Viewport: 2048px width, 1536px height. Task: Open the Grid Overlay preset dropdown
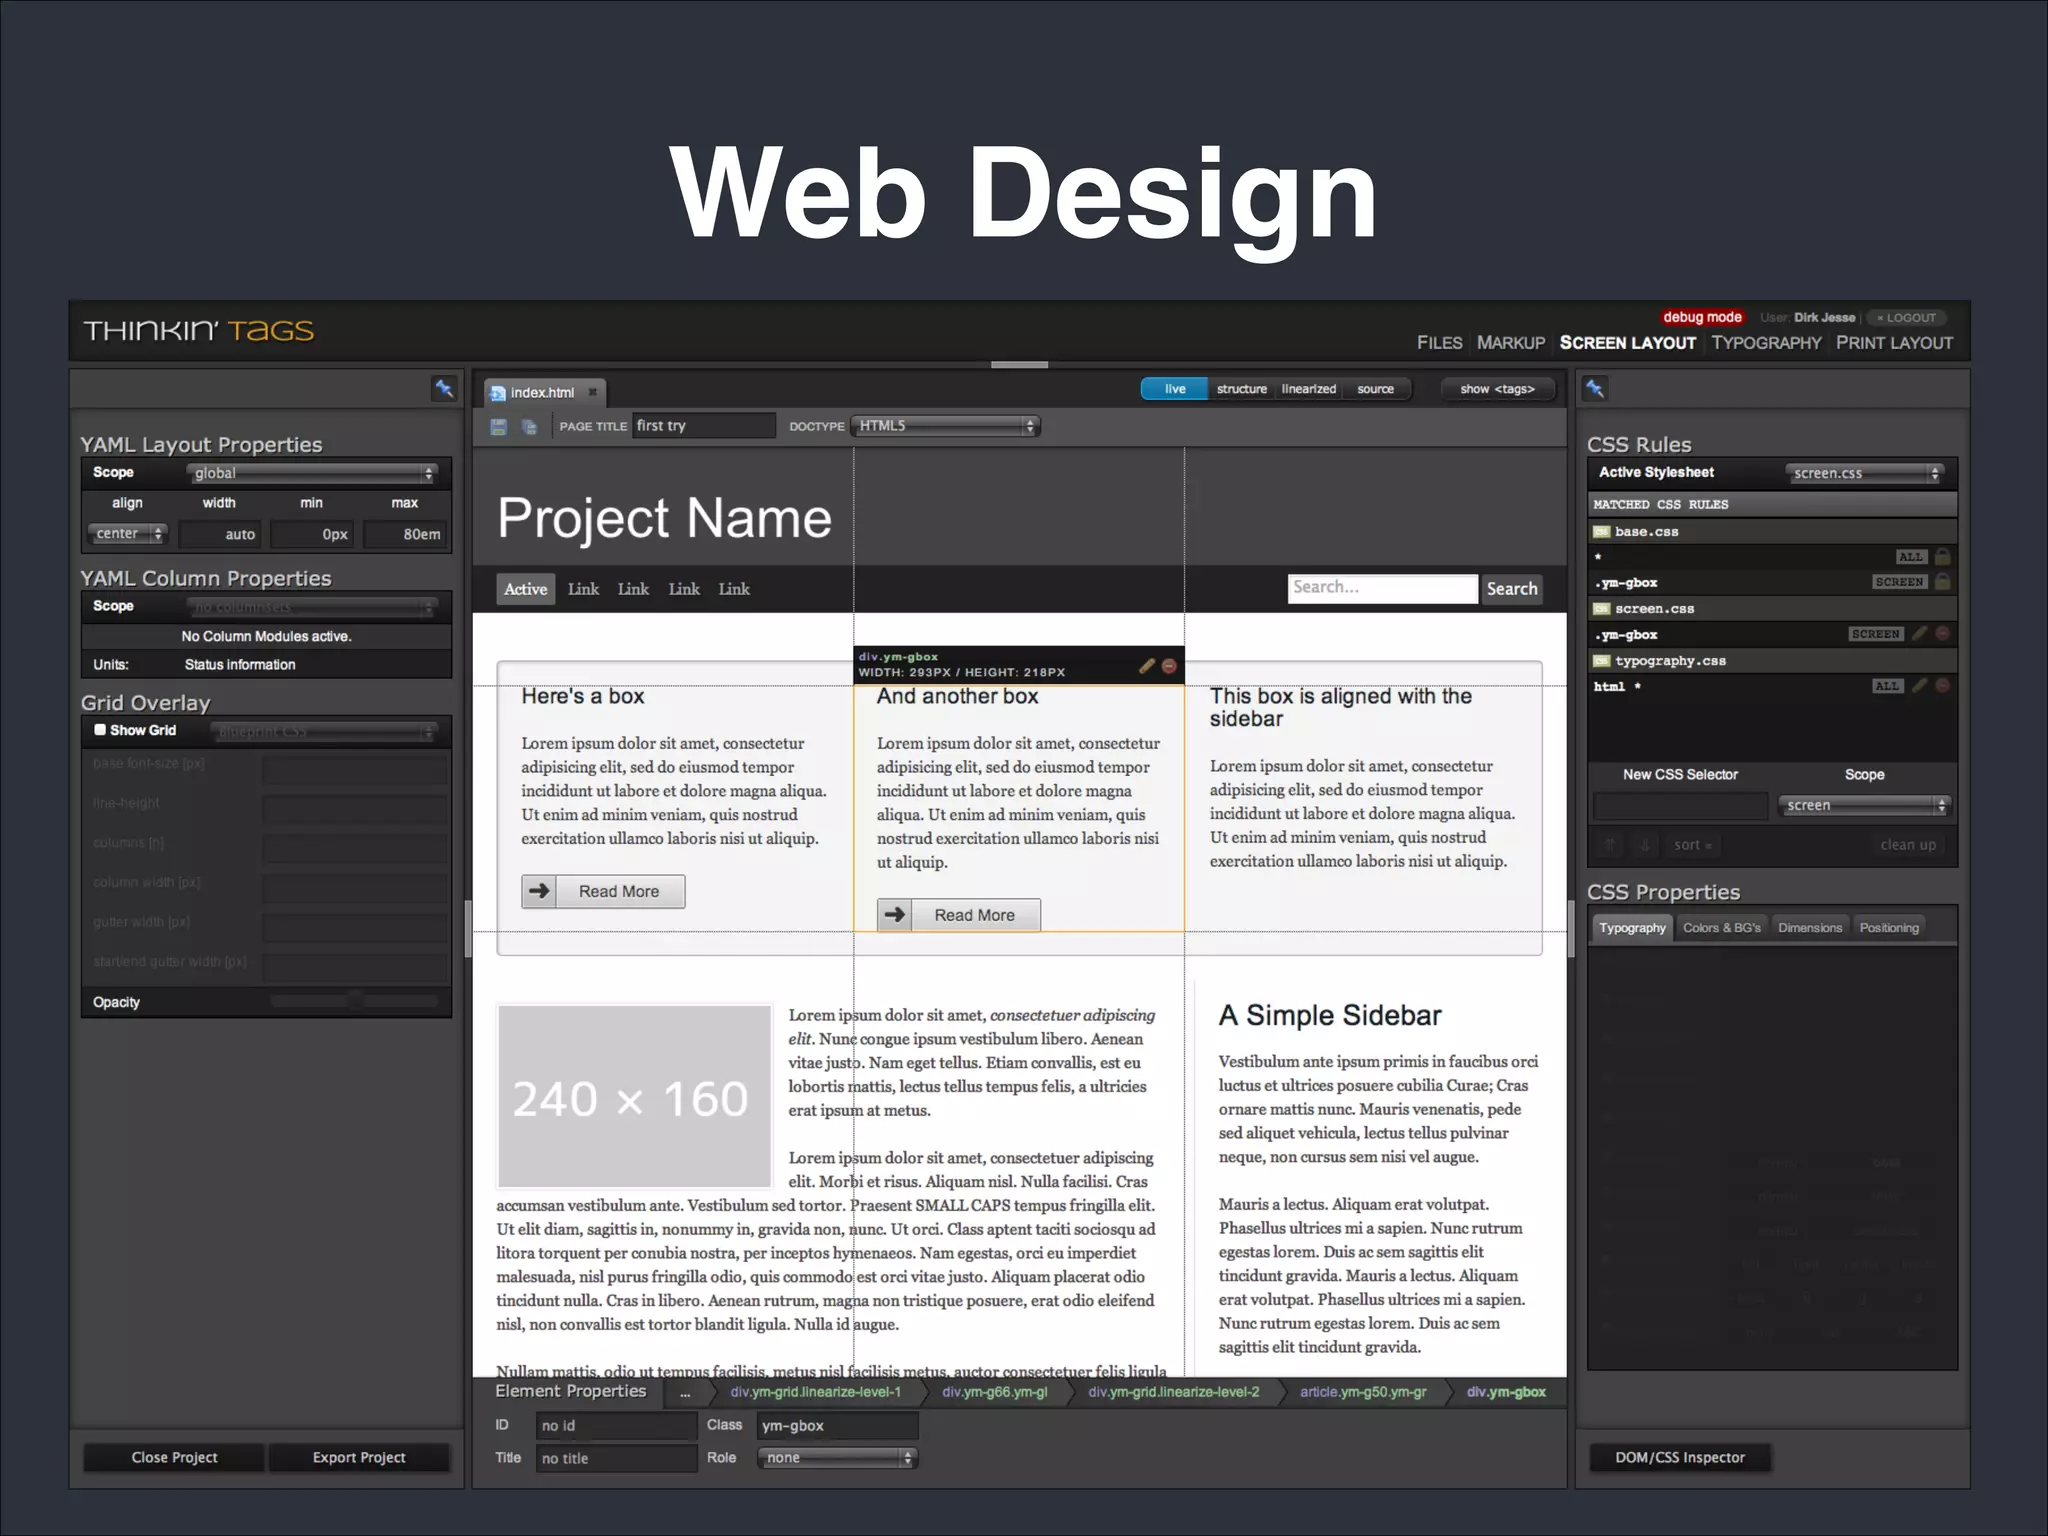click(x=324, y=732)
